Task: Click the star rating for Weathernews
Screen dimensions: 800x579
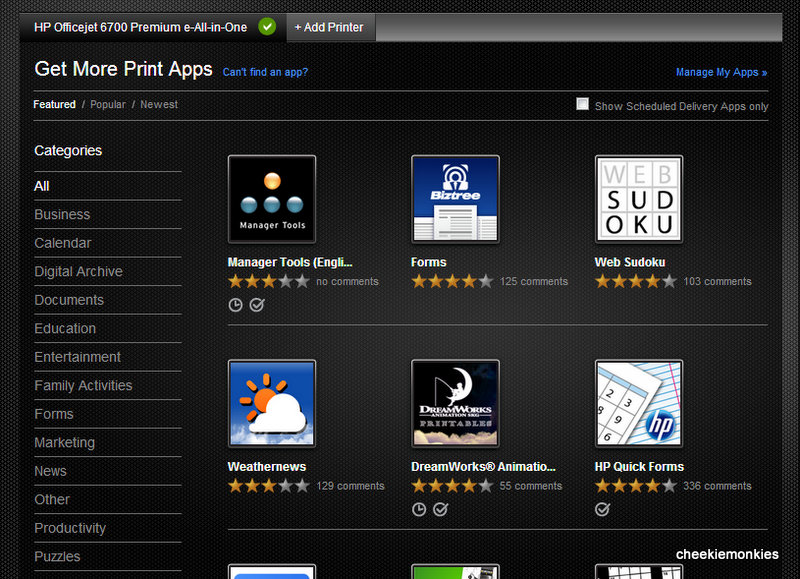Action: pos(269,486)
